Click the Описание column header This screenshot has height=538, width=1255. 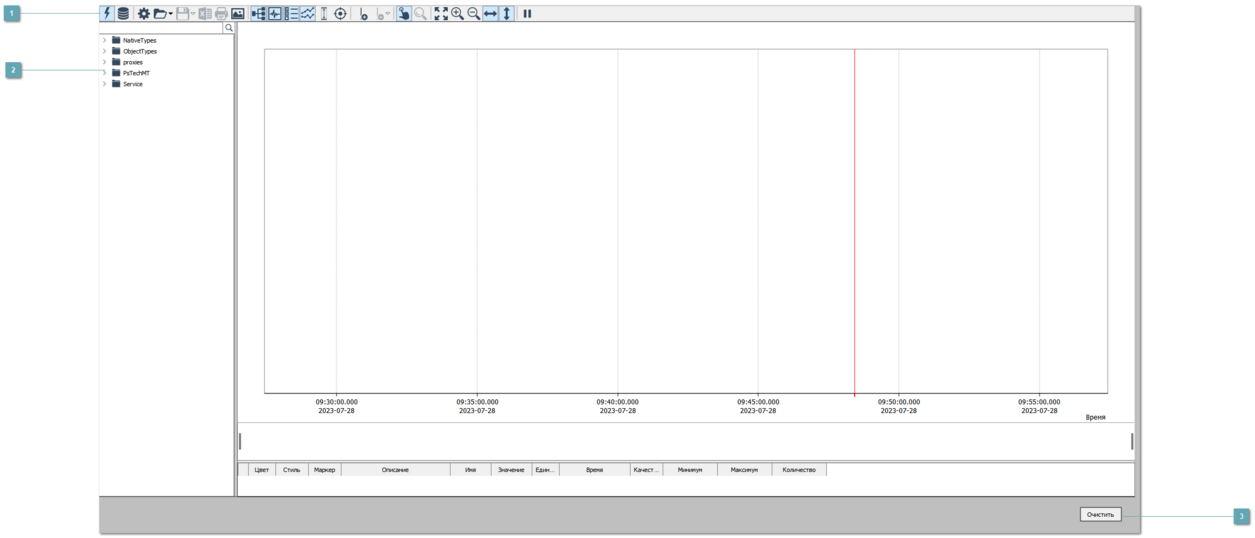click(395, 469)
